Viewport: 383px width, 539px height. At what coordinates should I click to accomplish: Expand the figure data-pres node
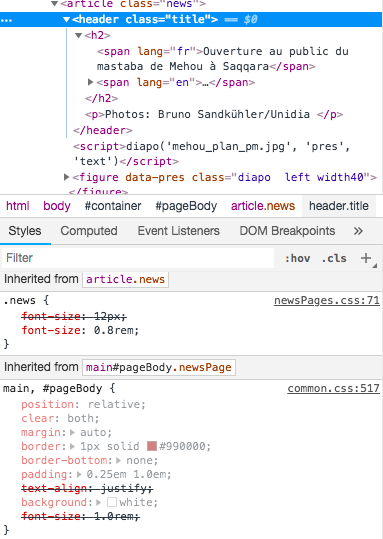tap(67, 177)
